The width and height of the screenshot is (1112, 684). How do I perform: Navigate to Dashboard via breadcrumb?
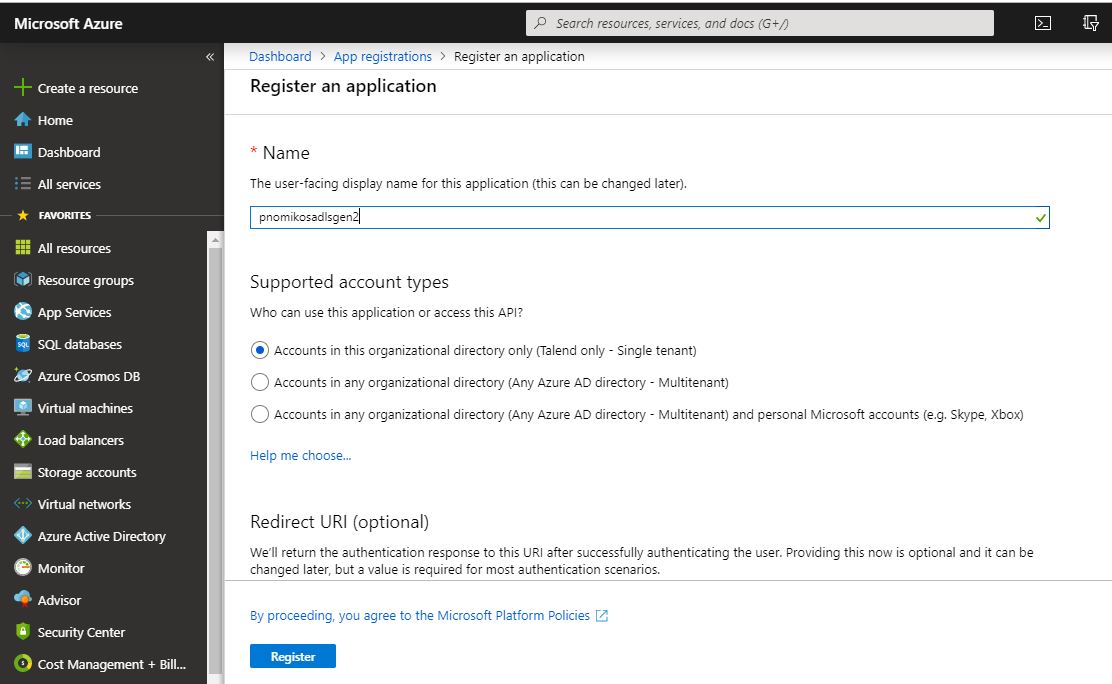tap(280, 56)
